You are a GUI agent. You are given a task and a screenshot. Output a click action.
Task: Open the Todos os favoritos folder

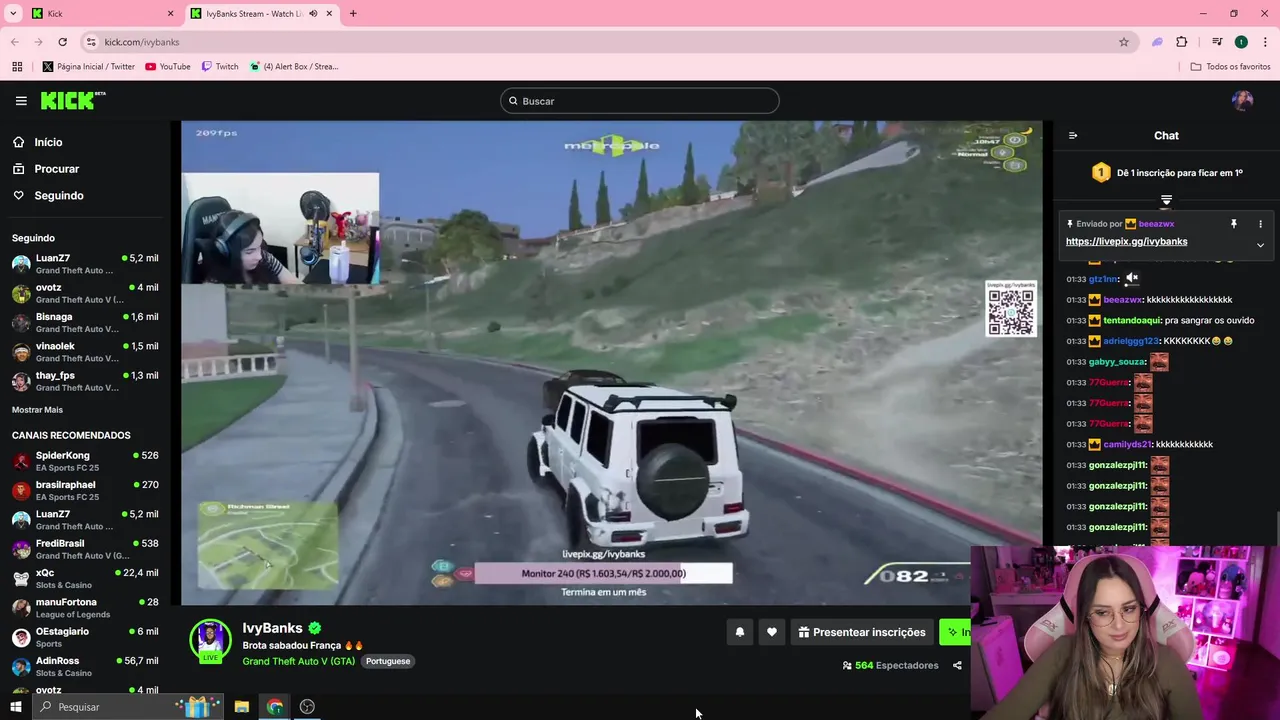point(1230,67)
